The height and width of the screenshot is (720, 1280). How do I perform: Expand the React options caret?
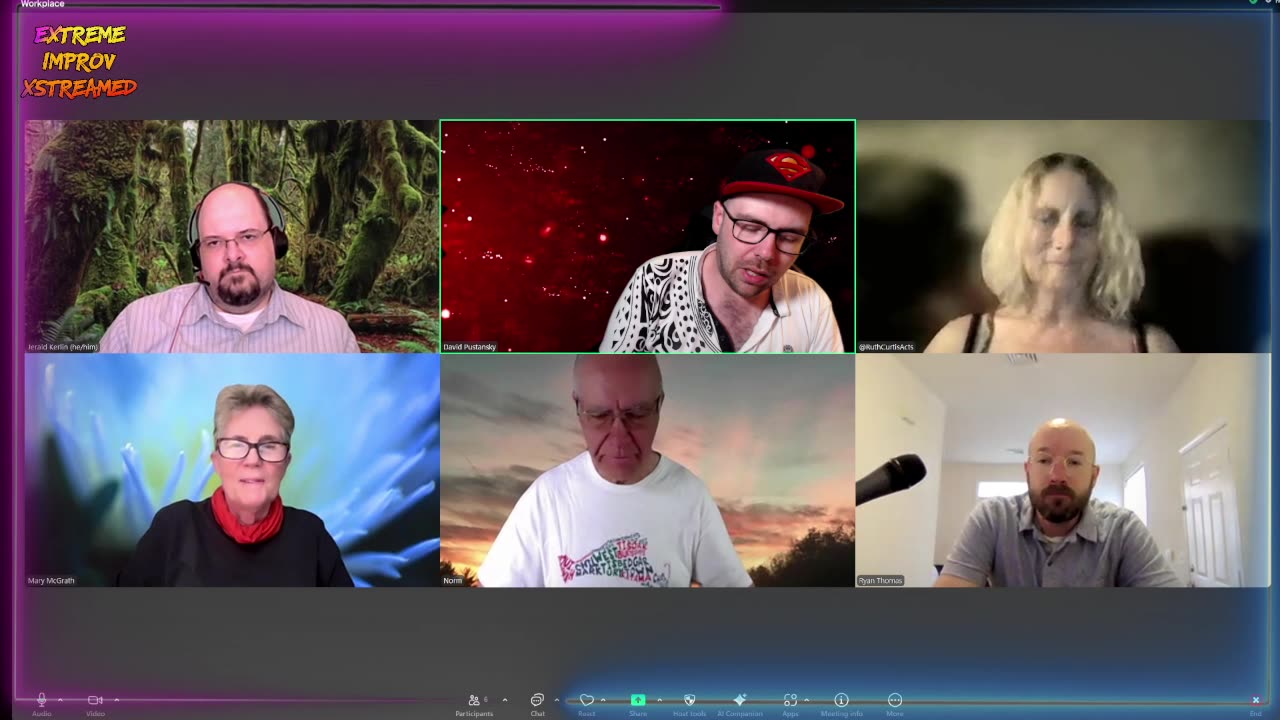pos(603,700)
